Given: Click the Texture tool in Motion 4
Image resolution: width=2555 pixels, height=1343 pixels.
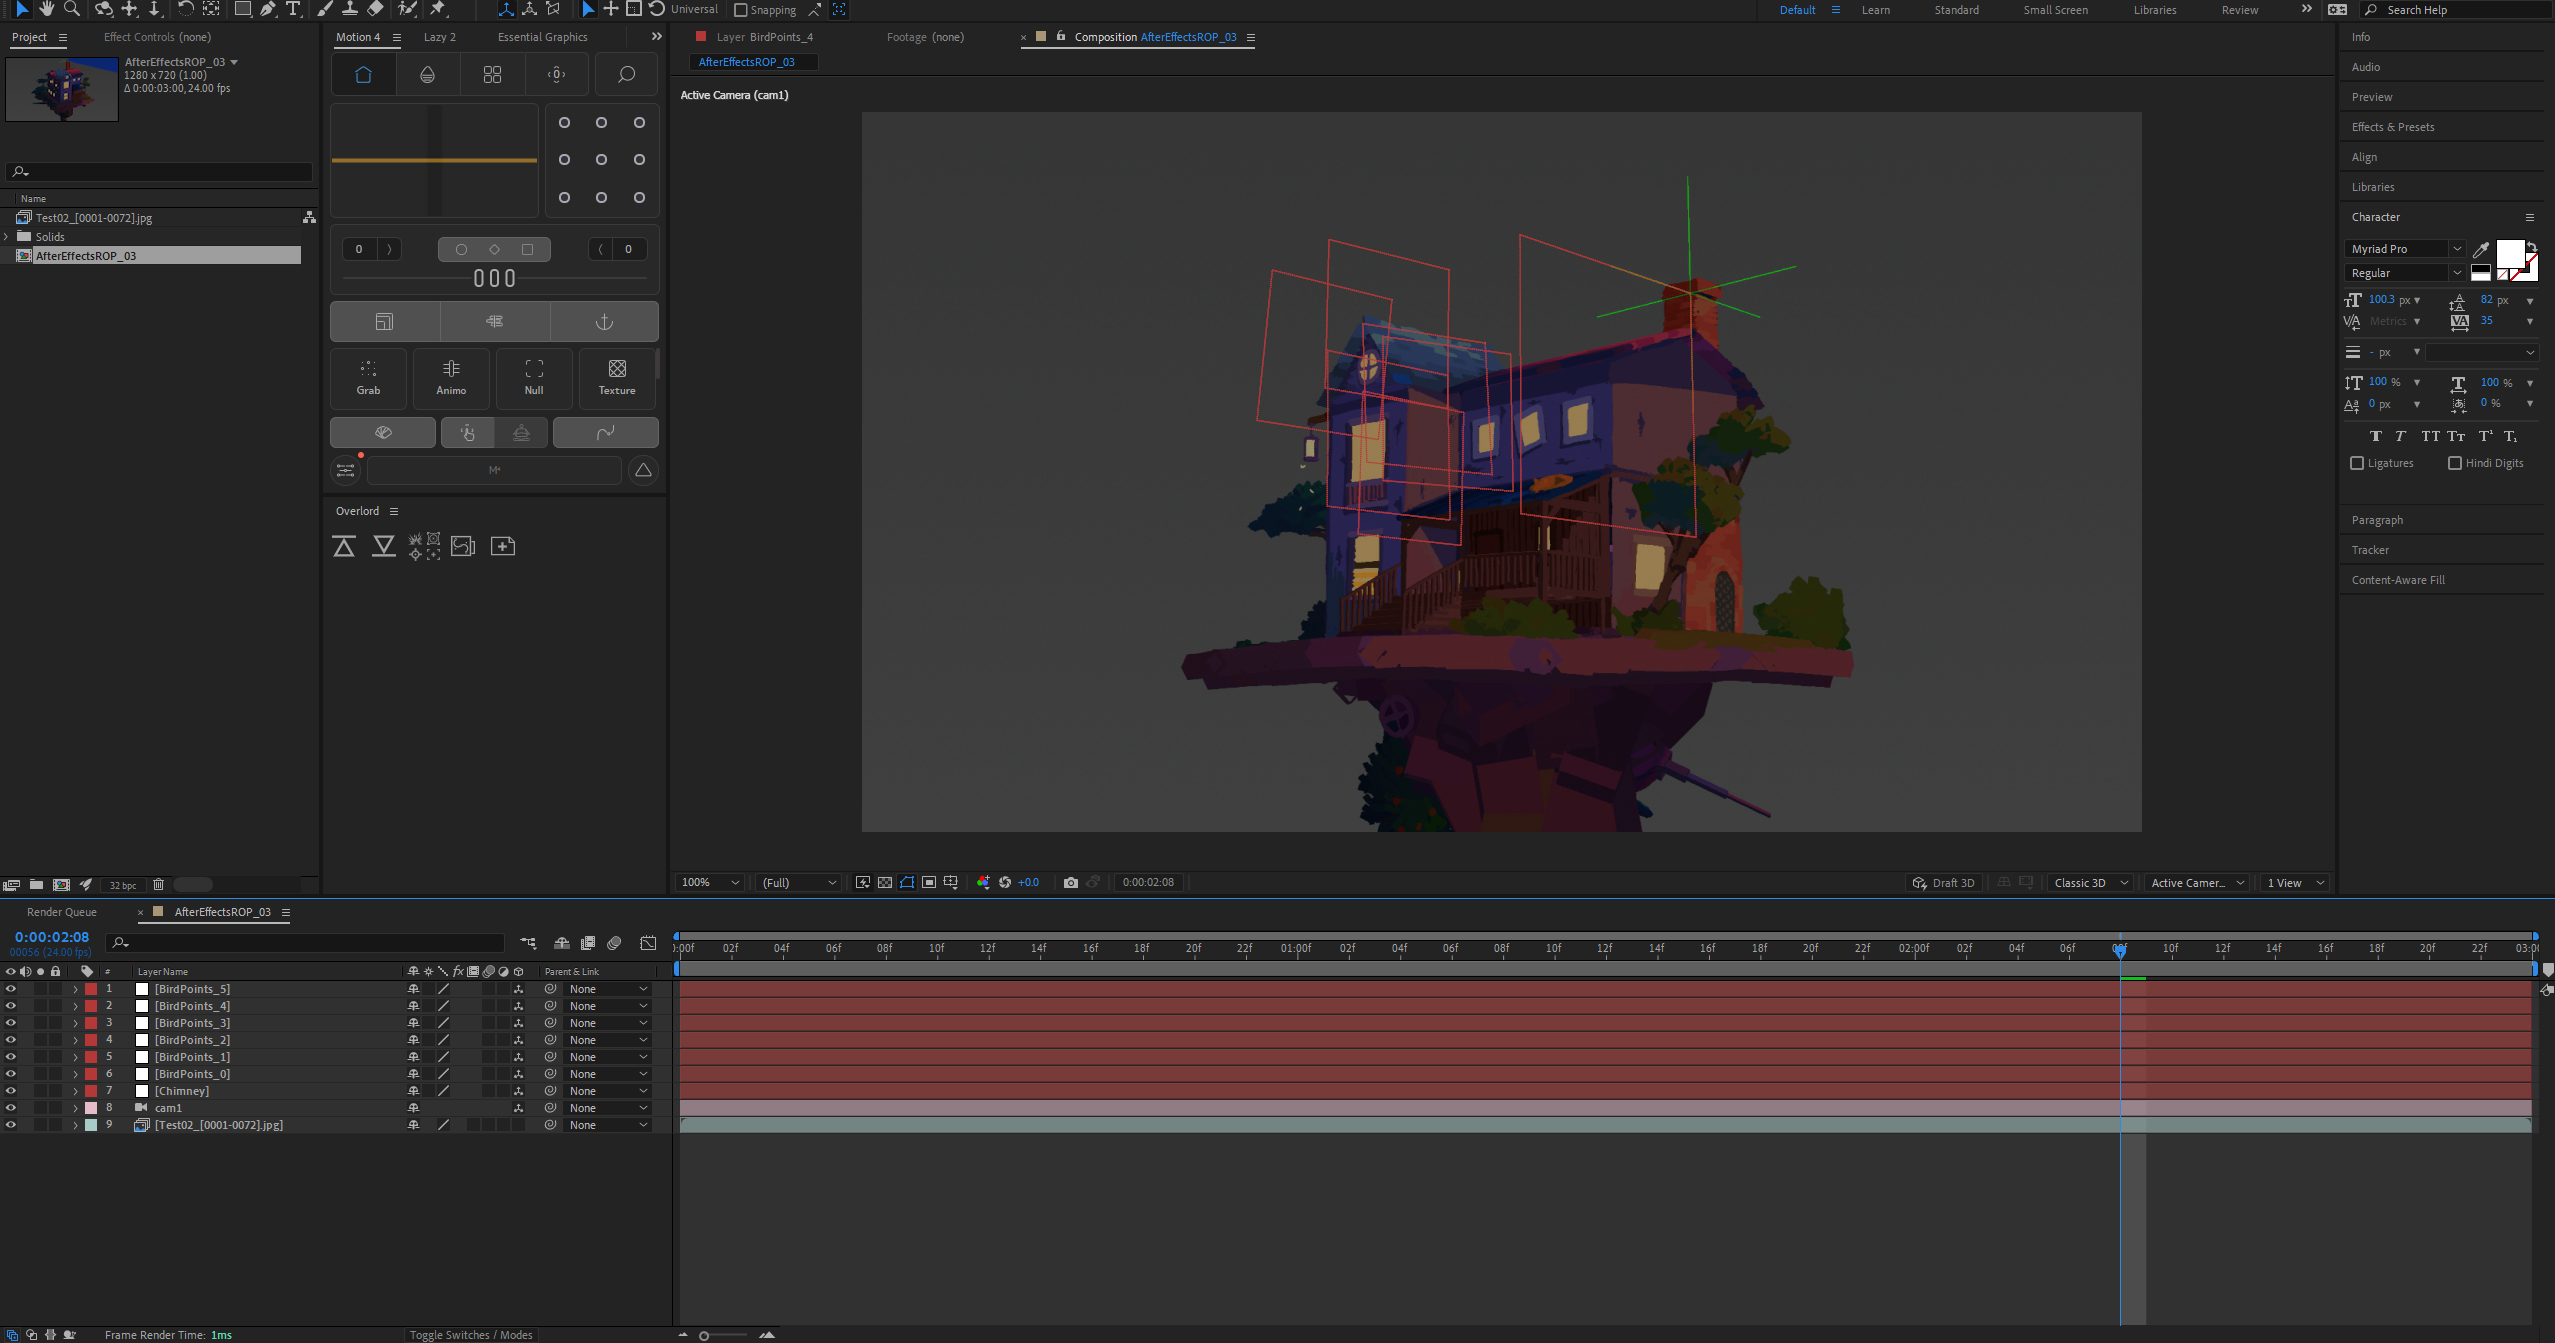Looking at the screenshot, I should [x=617, y=378].
